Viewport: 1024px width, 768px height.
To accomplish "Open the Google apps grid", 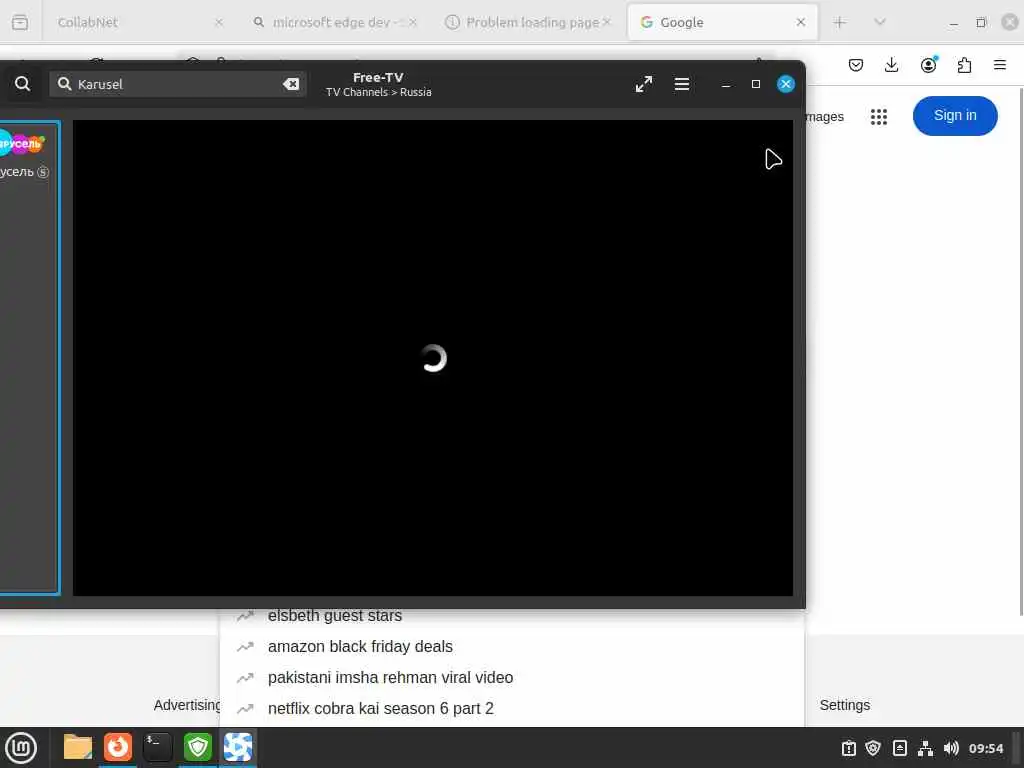I will point(879,116).
